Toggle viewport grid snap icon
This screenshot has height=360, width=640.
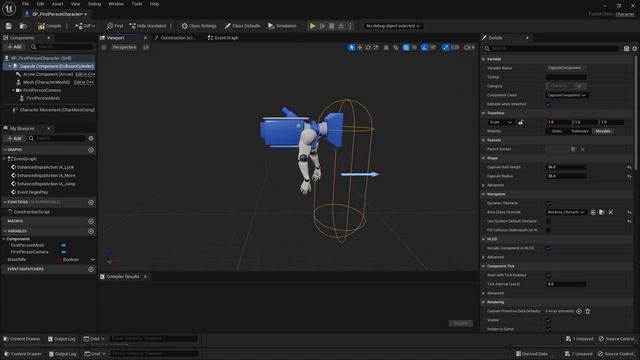[x=406, y=47]
